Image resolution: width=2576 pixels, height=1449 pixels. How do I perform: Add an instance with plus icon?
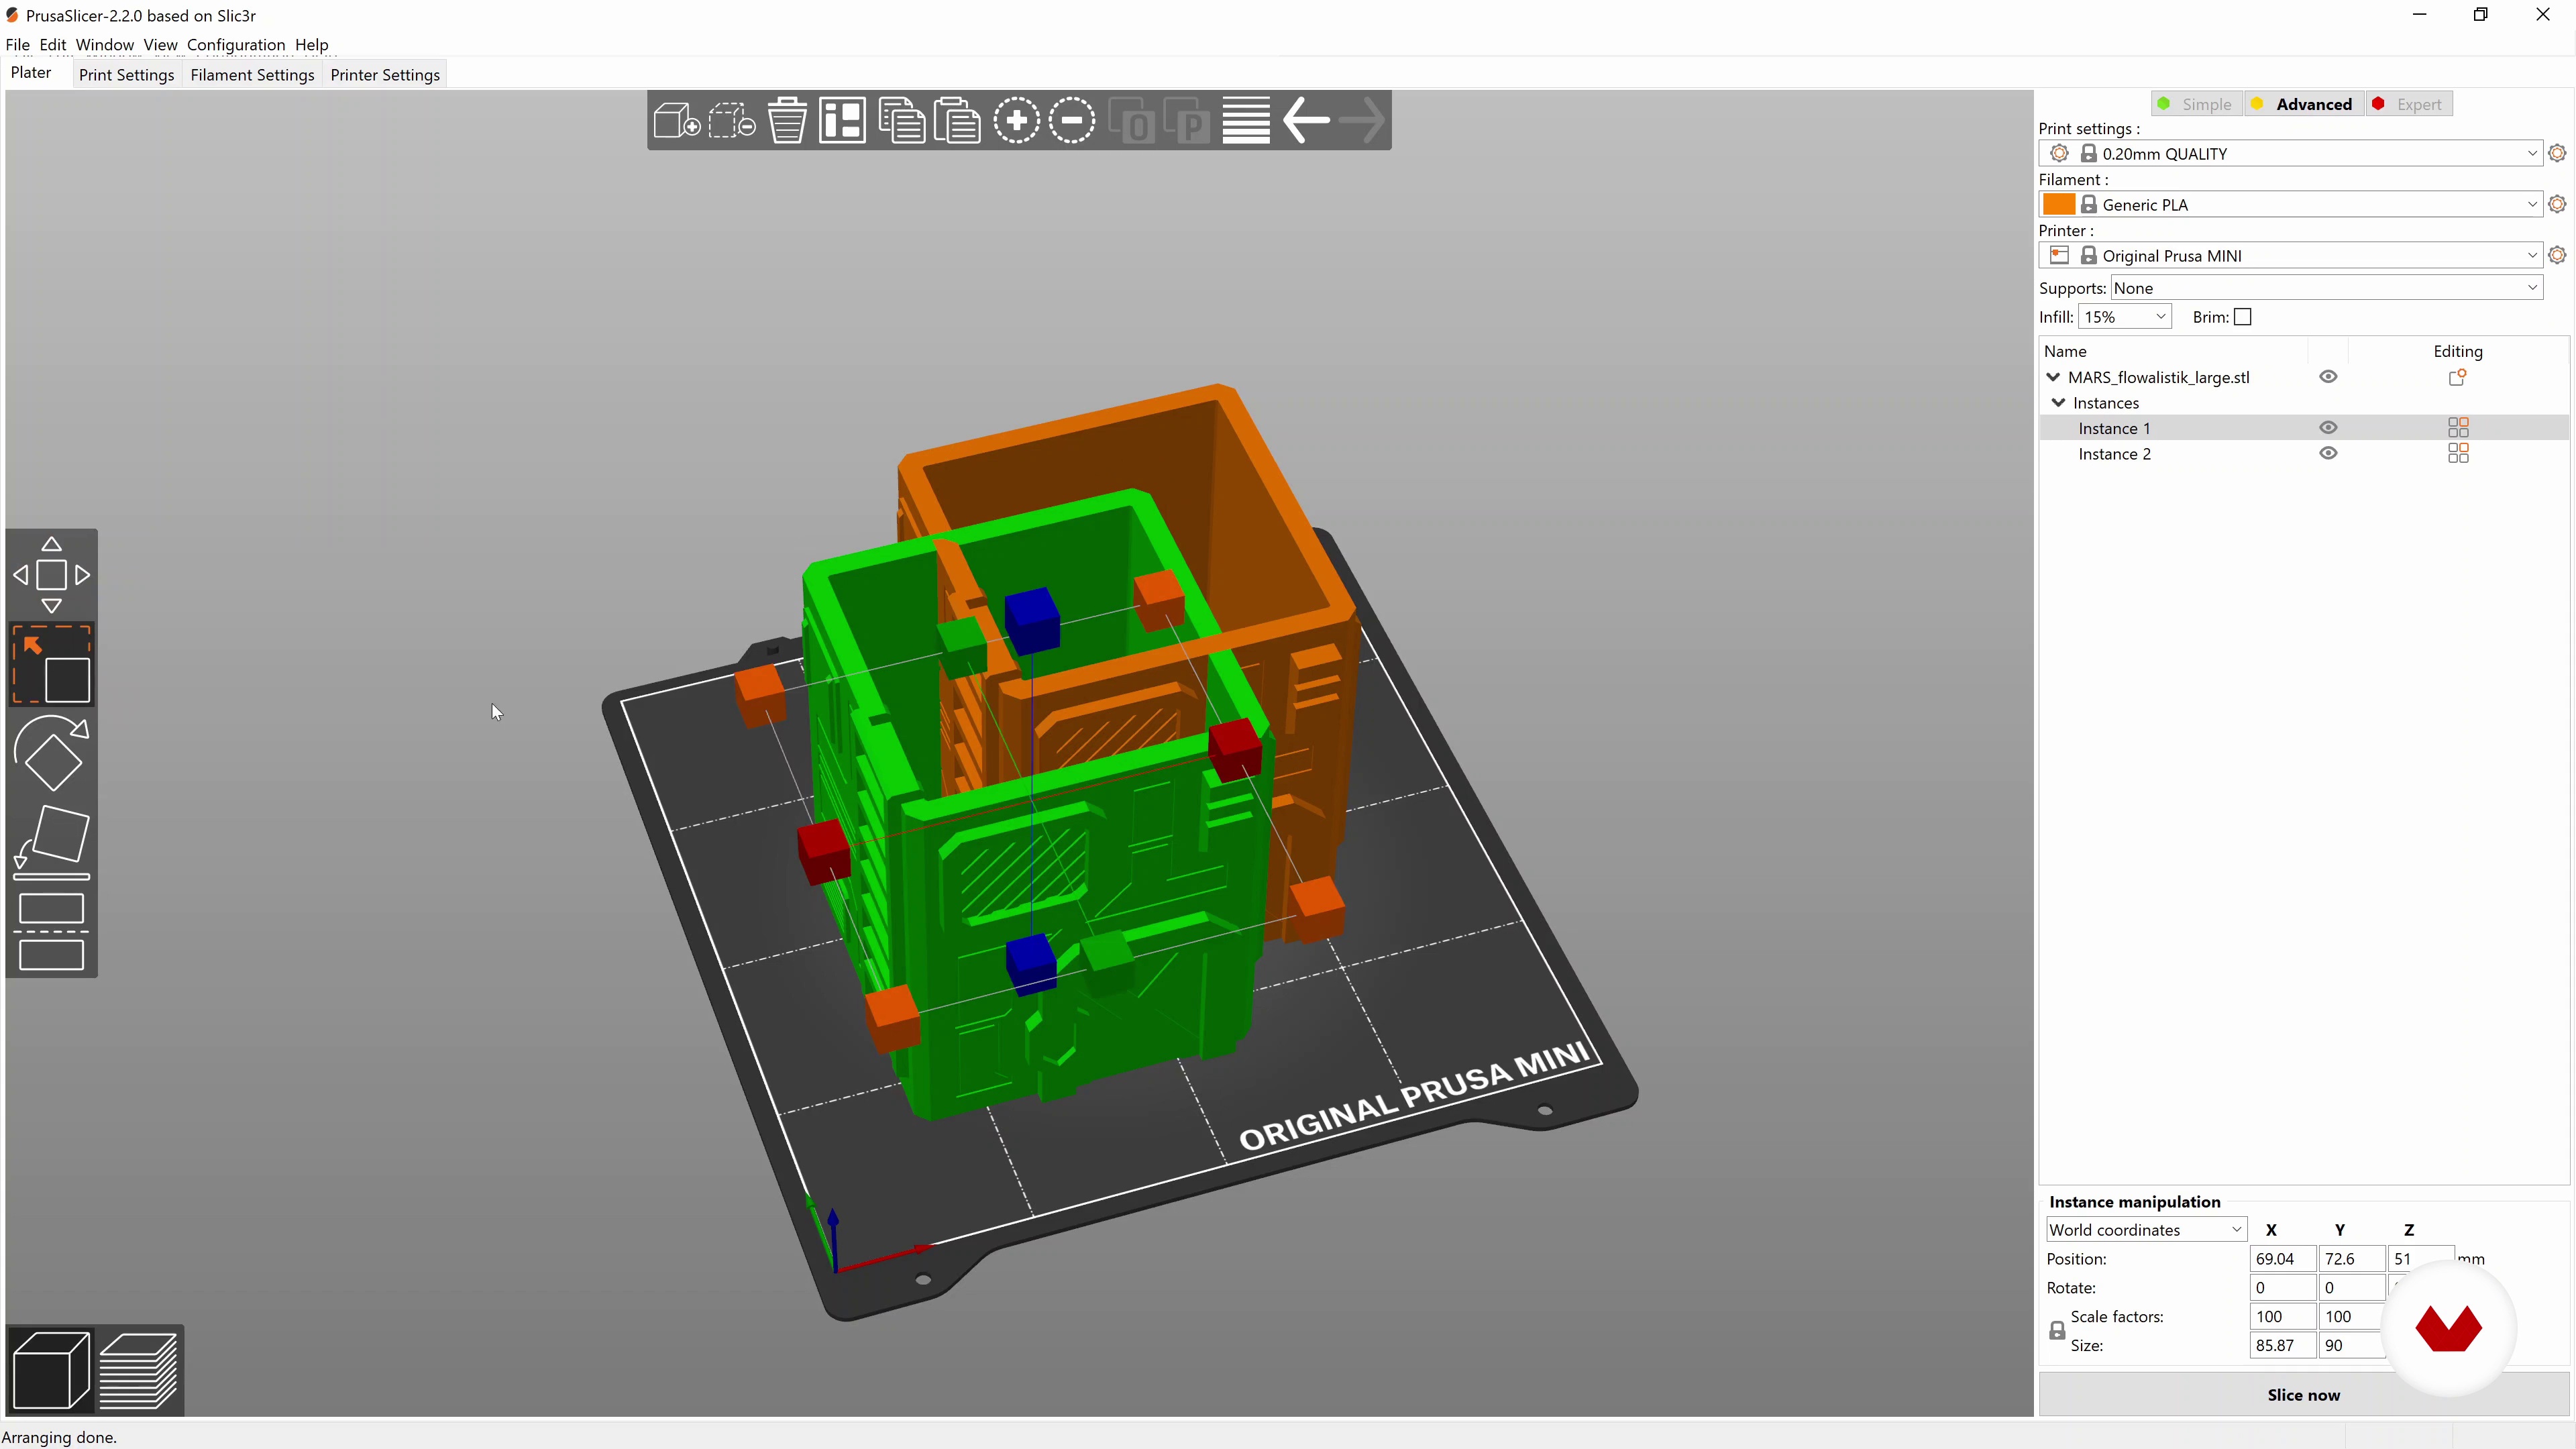click(x=1016, y=121)
